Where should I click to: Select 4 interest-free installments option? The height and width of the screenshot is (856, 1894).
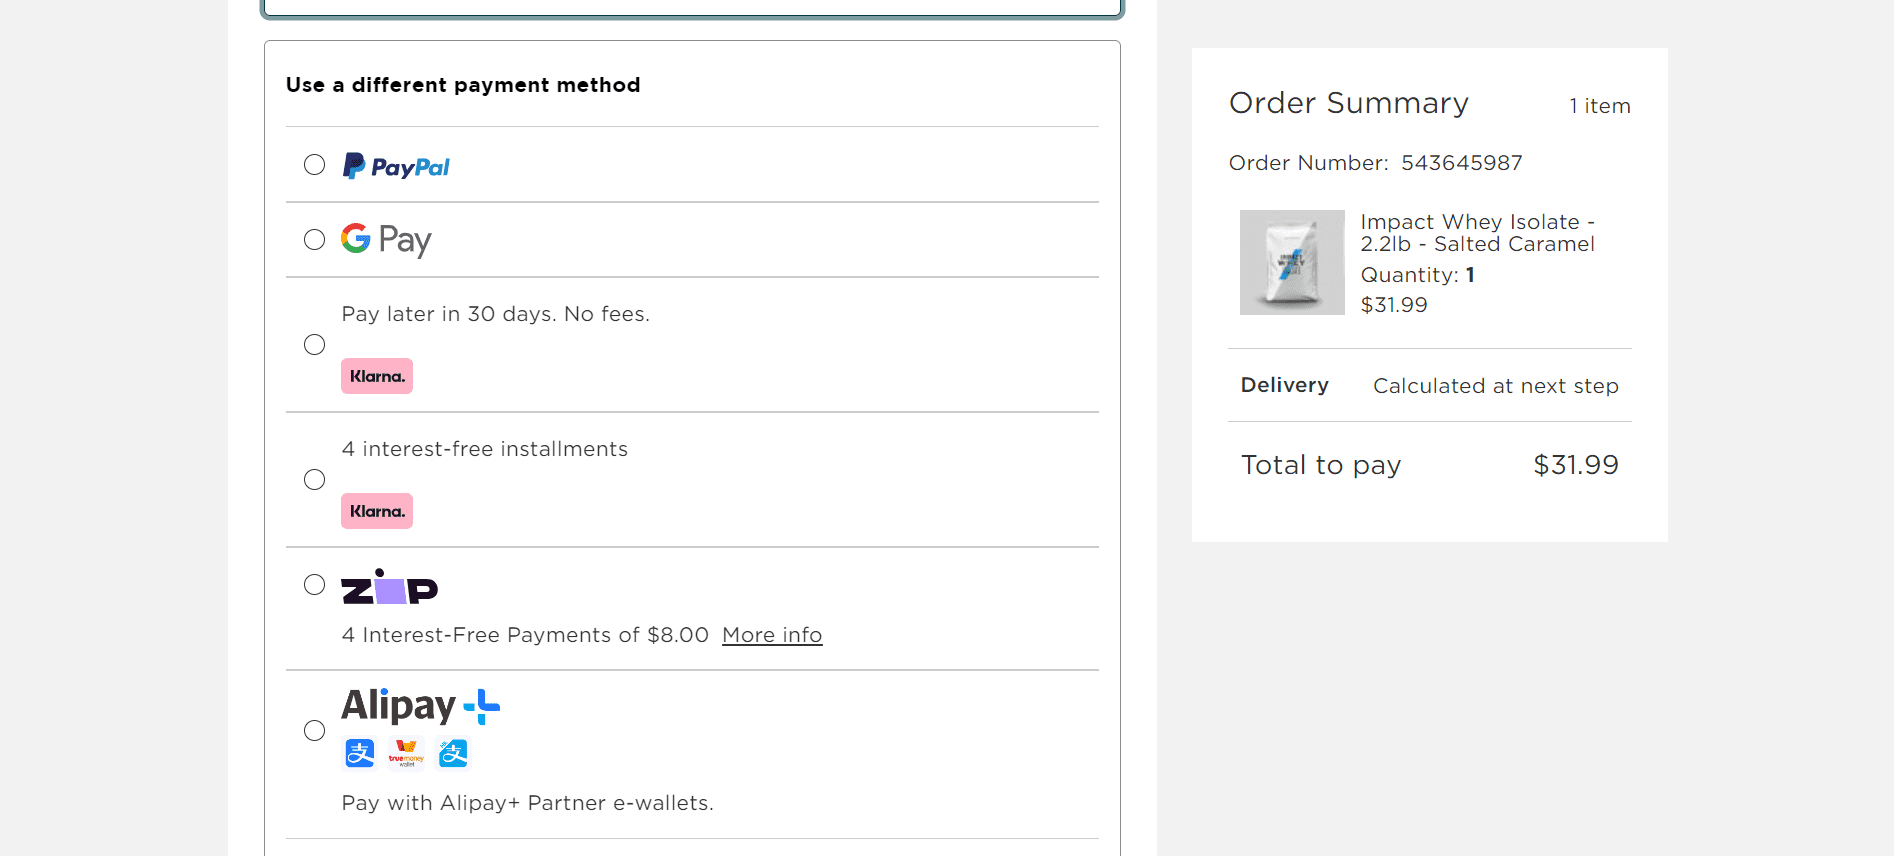tap(314, 479)
